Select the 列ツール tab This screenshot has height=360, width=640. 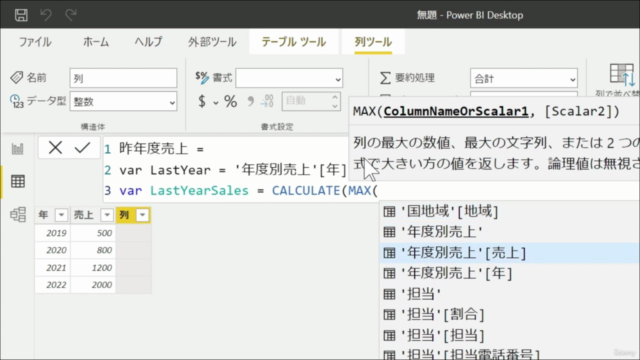(373, 42)
